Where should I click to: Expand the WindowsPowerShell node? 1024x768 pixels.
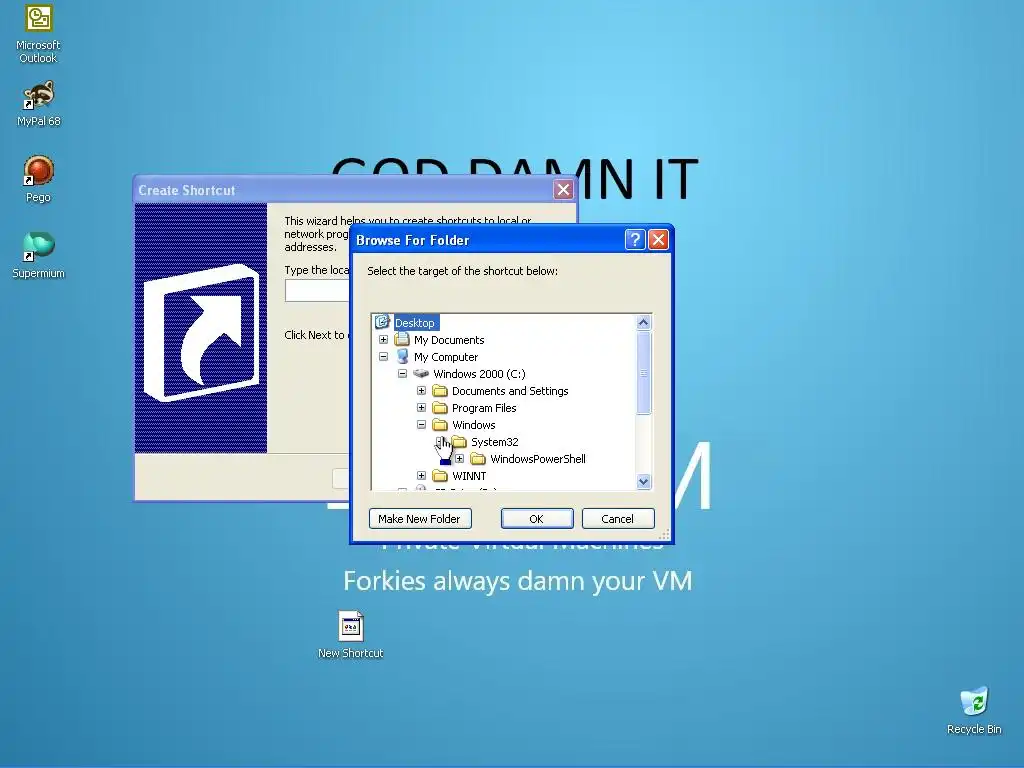(x=459, y=458)
